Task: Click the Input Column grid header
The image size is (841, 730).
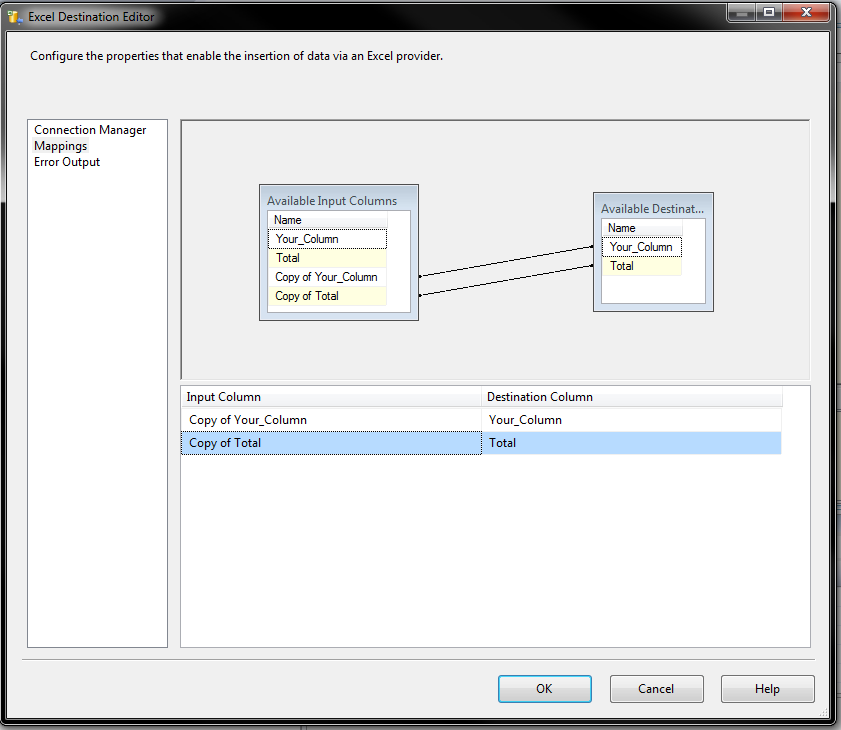Action: click(x=330, y=396)
